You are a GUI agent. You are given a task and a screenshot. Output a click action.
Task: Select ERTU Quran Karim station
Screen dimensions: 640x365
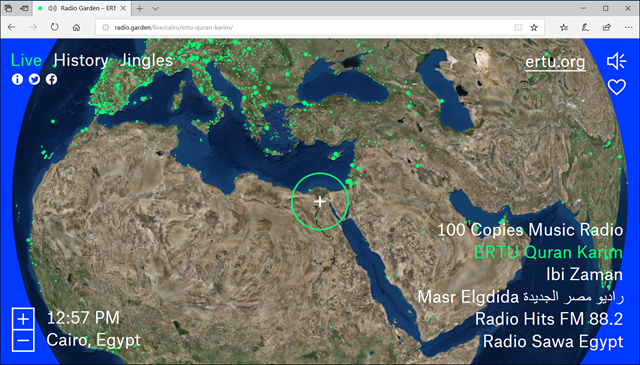tap(548, 252)
